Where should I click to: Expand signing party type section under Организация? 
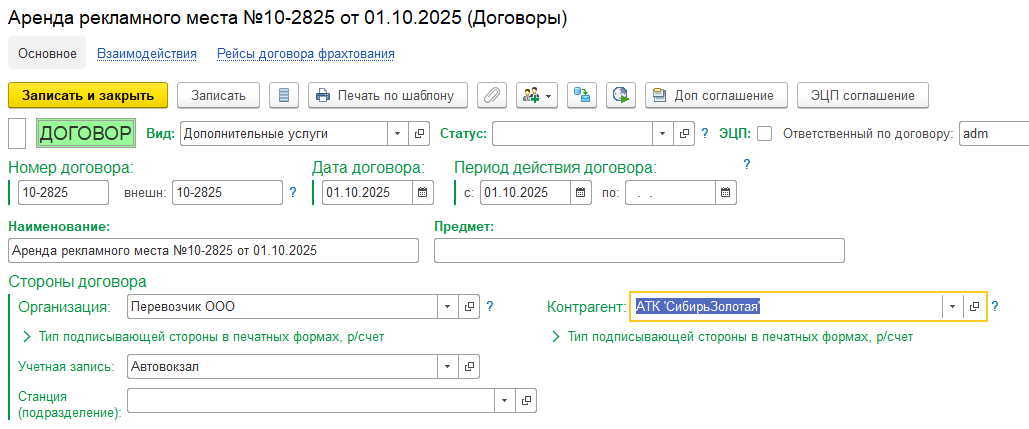(26, 337)
